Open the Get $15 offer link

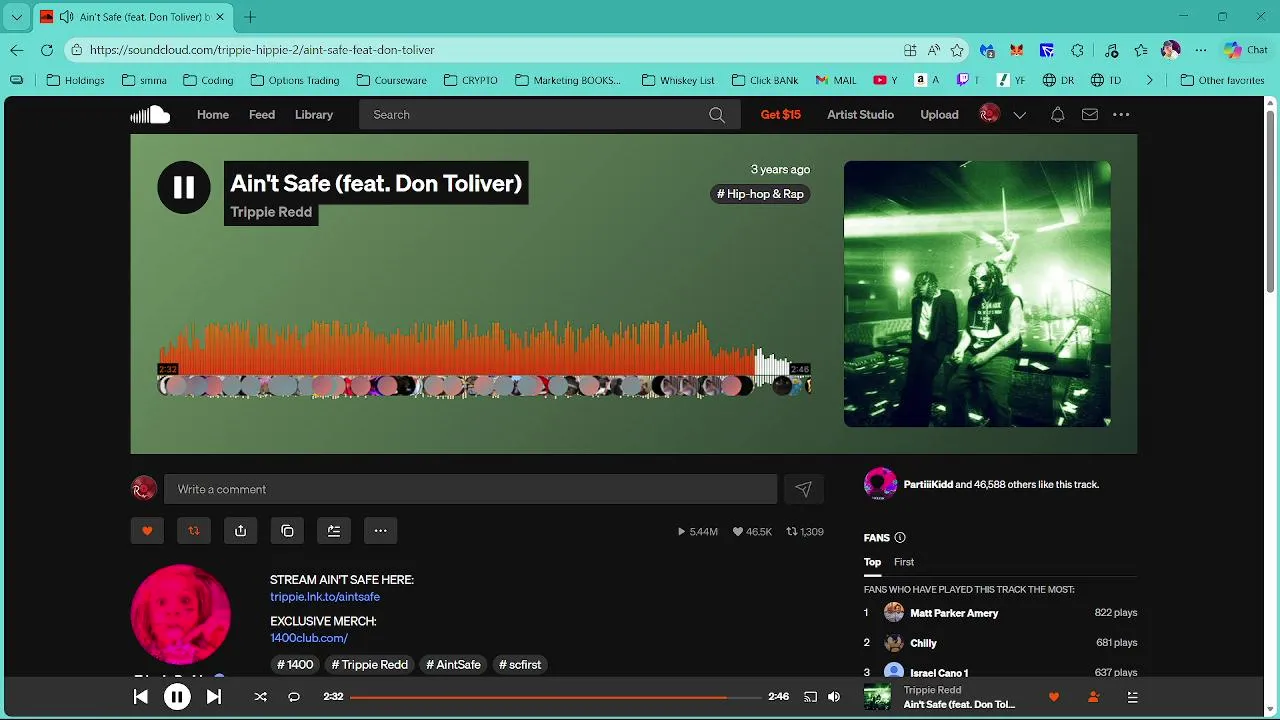coord(781,115)
